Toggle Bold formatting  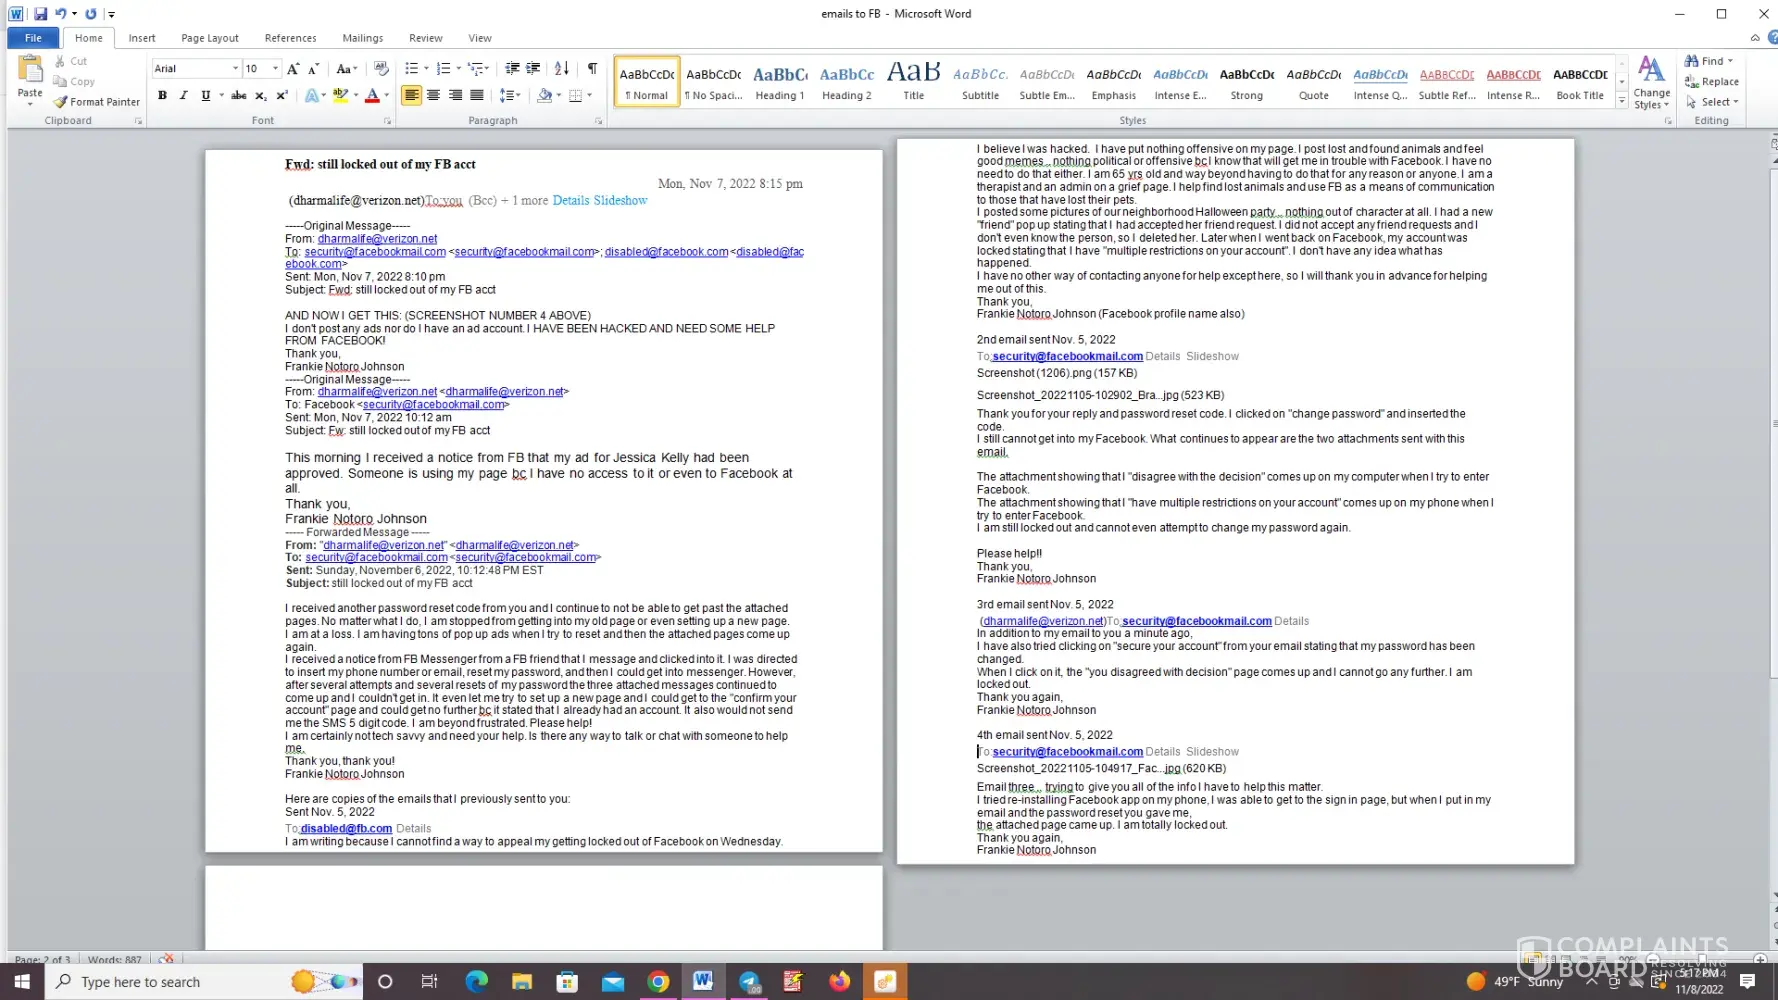(162, 96)
